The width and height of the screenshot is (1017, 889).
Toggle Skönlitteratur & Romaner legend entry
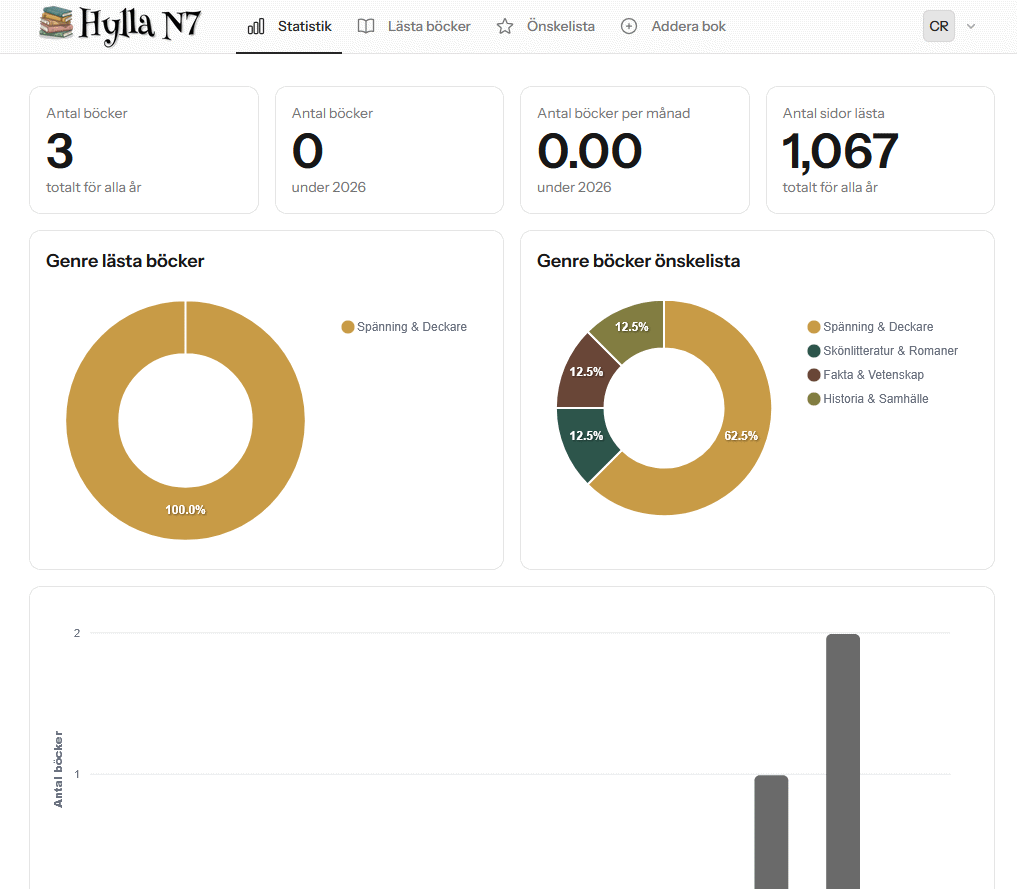tap(890, 351)
